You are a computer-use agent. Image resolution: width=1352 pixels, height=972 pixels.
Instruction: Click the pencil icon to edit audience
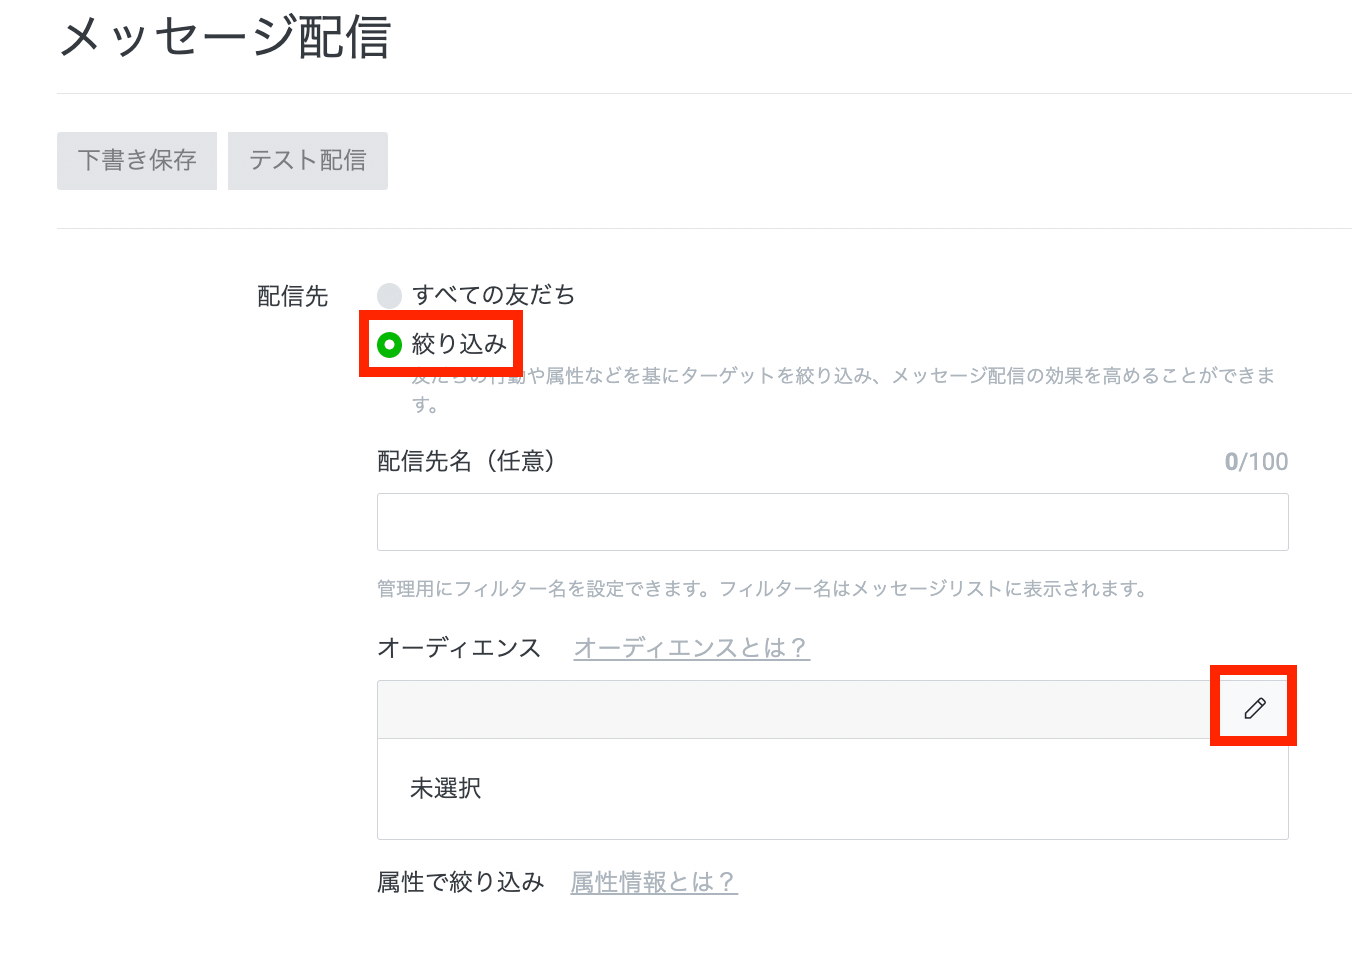(1254, 708)
